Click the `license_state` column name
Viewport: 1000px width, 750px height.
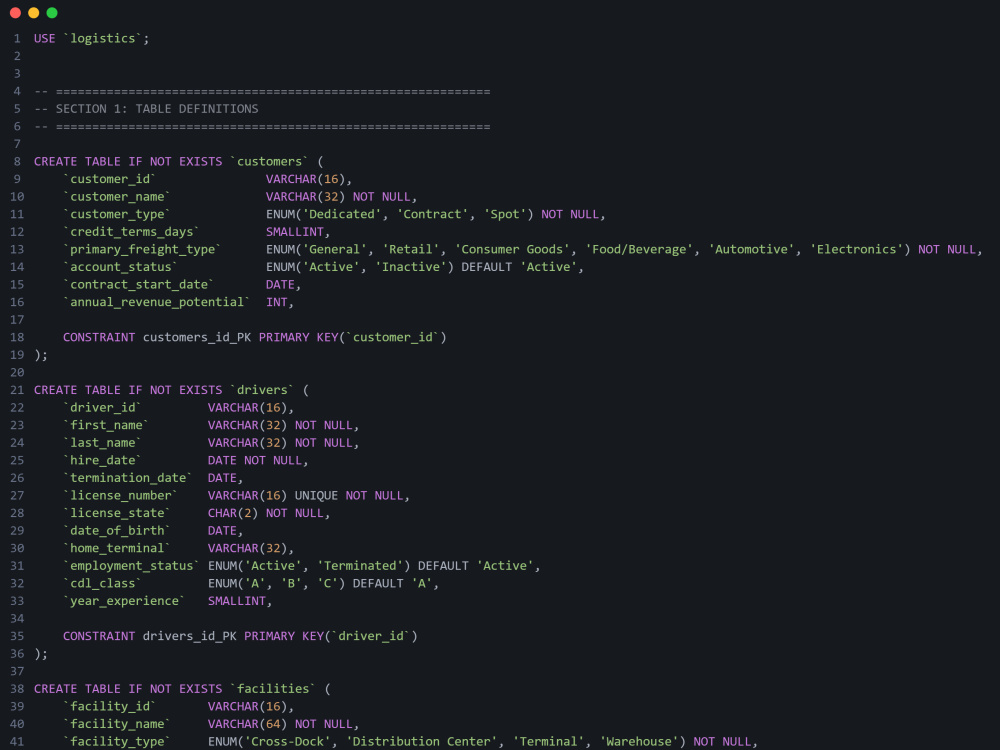click(117, 513)
